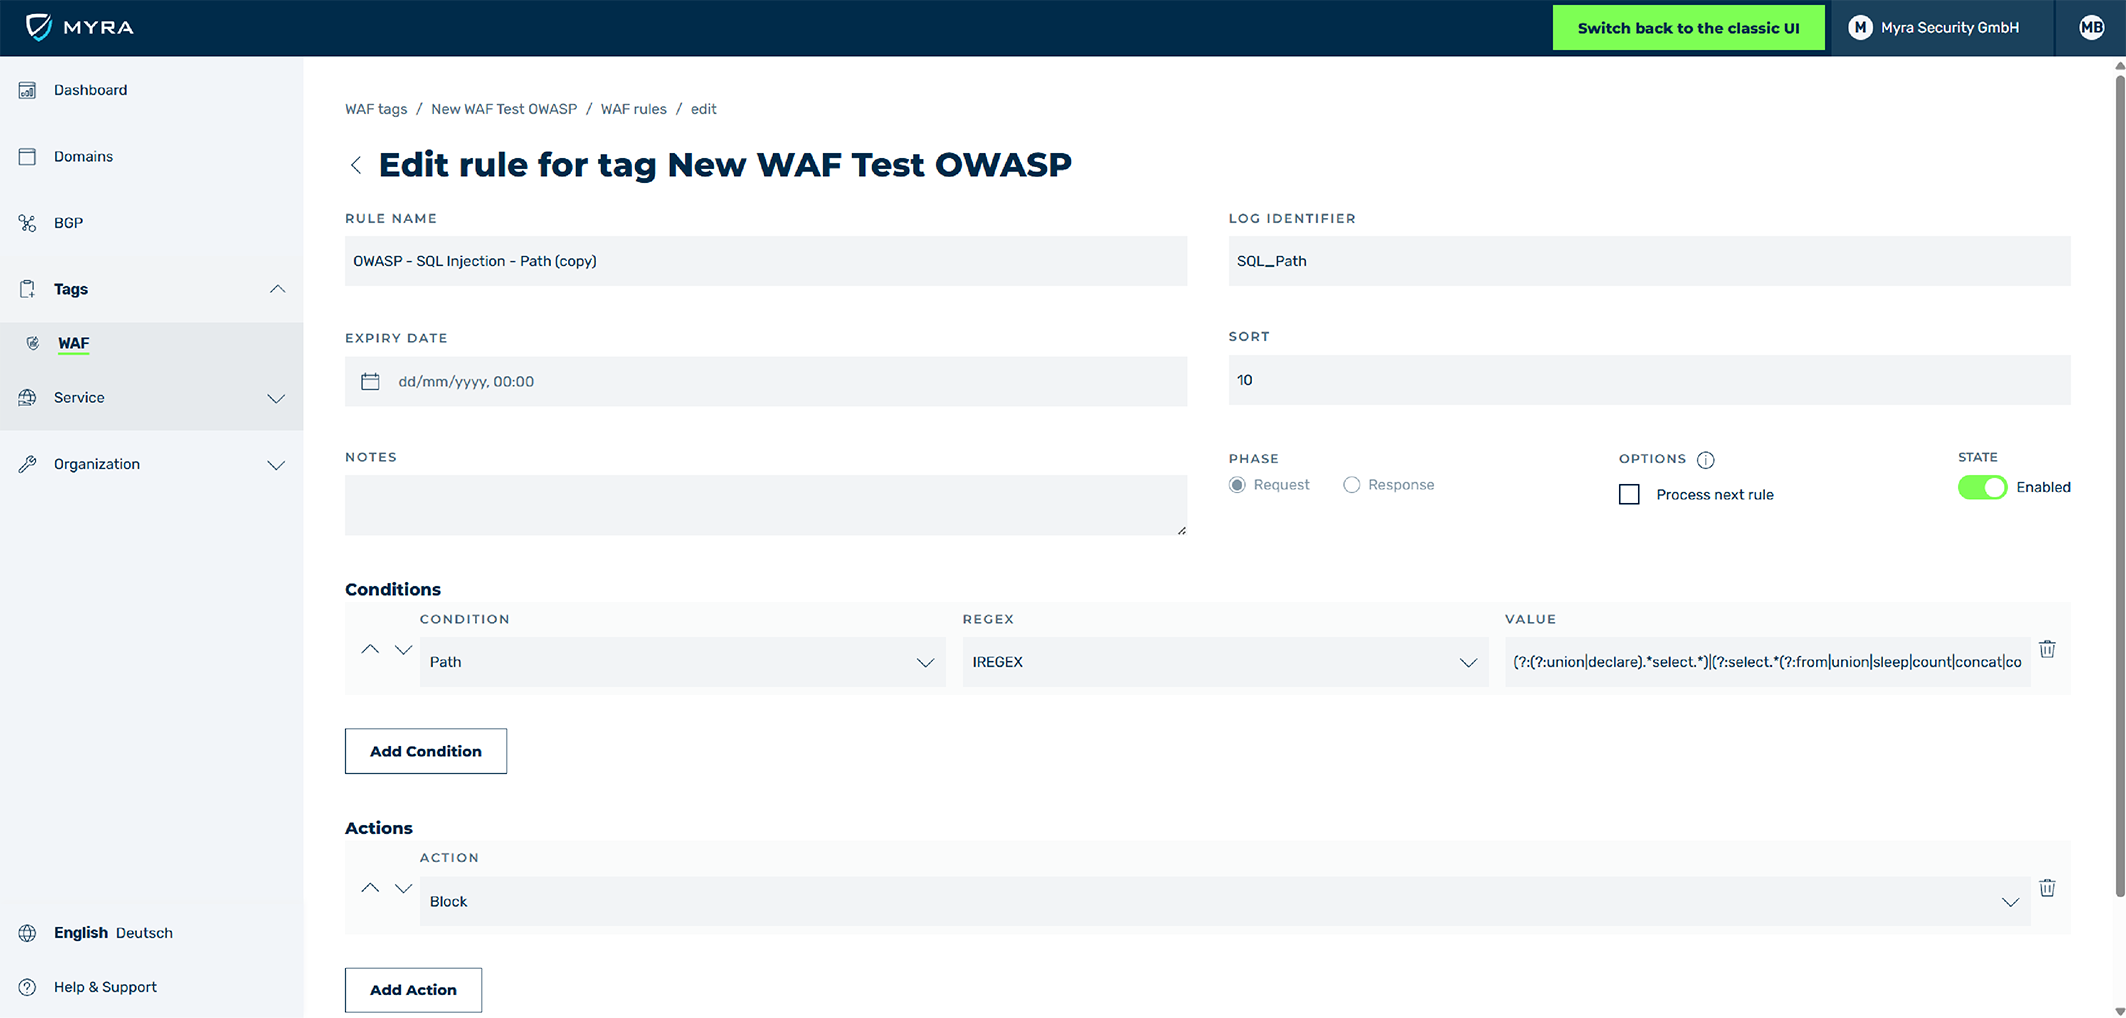The width and height of the screenshot is (2126, 1018).
Task: Click the M organization avatar icon
Action: [x=1860, y=28]
